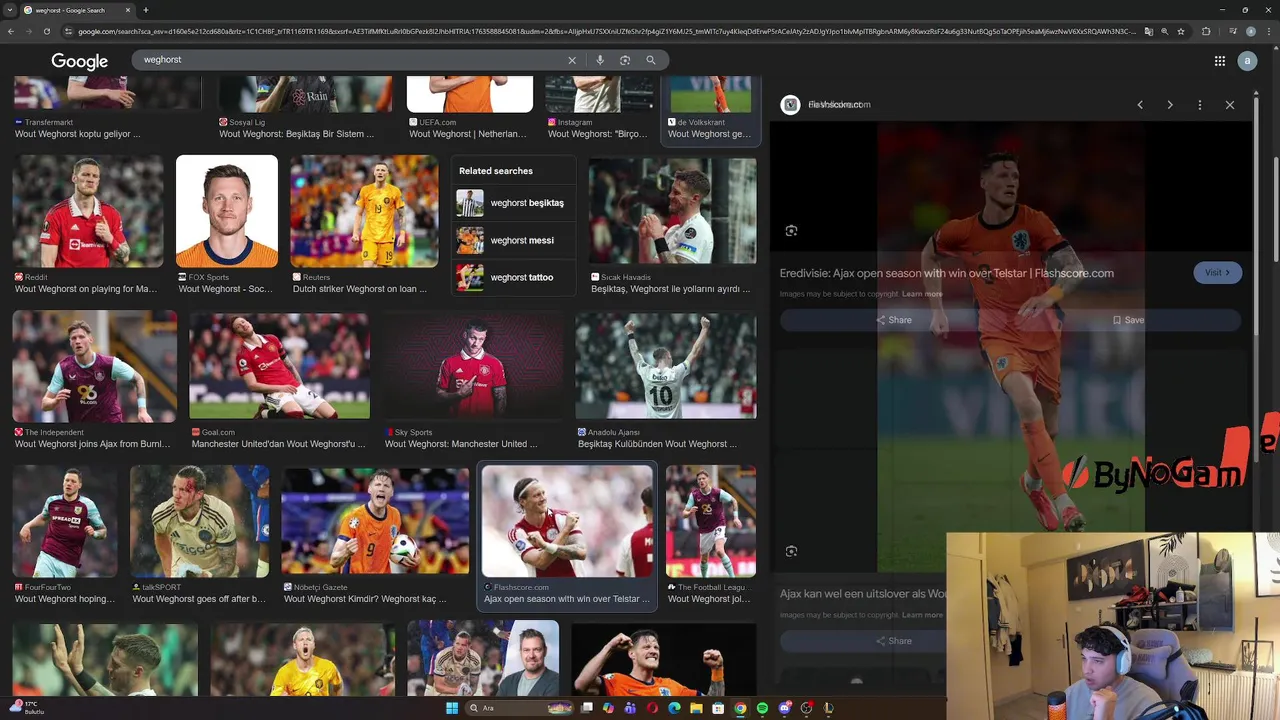Open Task View on taskbar

point(585,708)
